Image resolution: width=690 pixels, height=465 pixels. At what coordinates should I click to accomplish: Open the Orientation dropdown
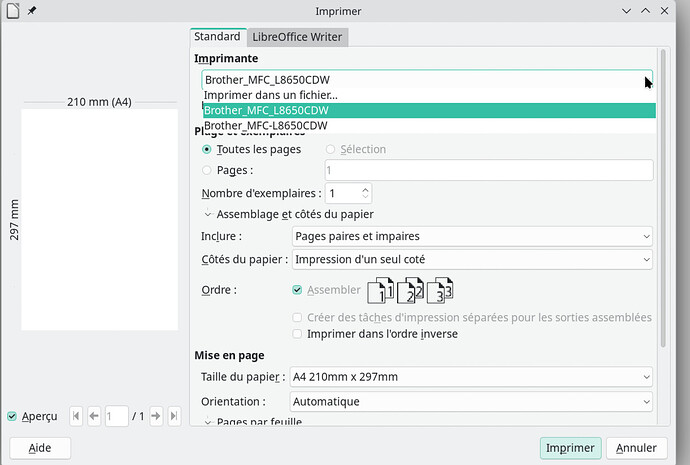point(471,401)
